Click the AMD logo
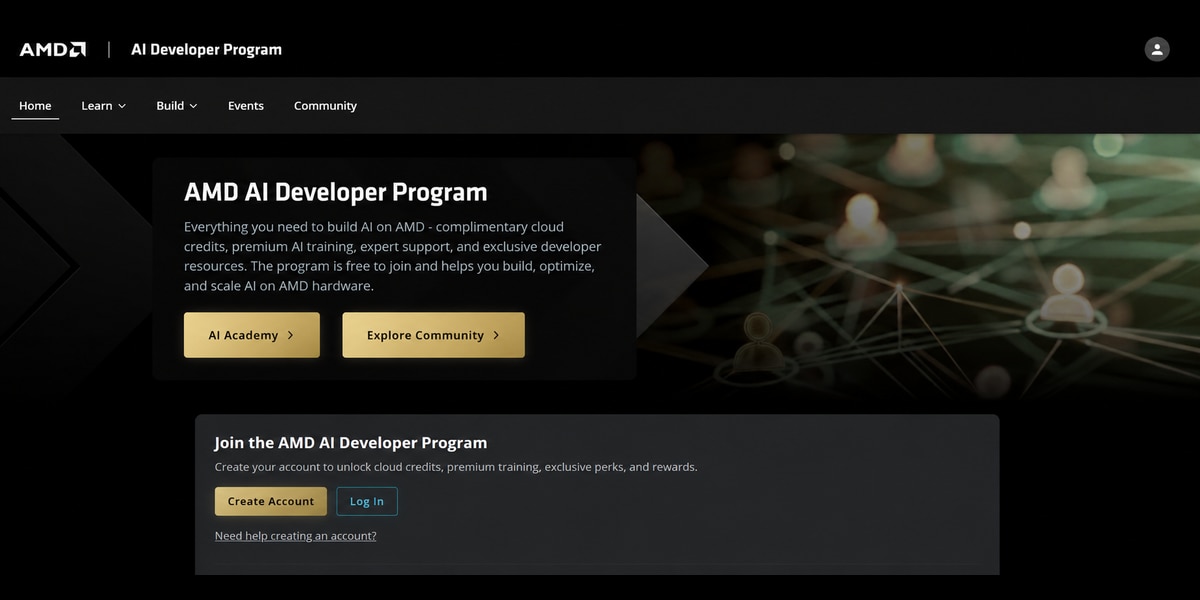This screenshot has width=1200, height=600. tap(53, 49)
